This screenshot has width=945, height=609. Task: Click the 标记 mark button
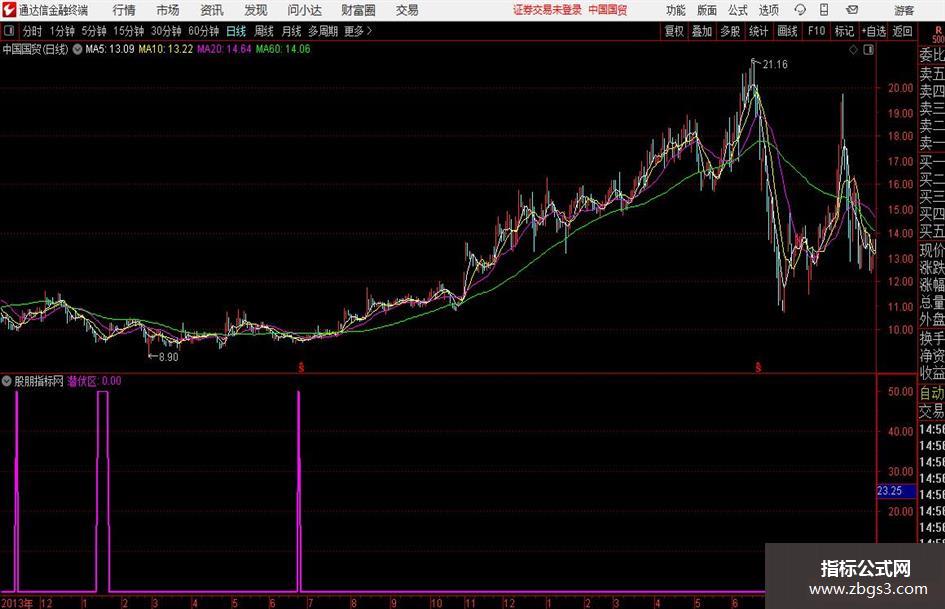click(844, 31)
